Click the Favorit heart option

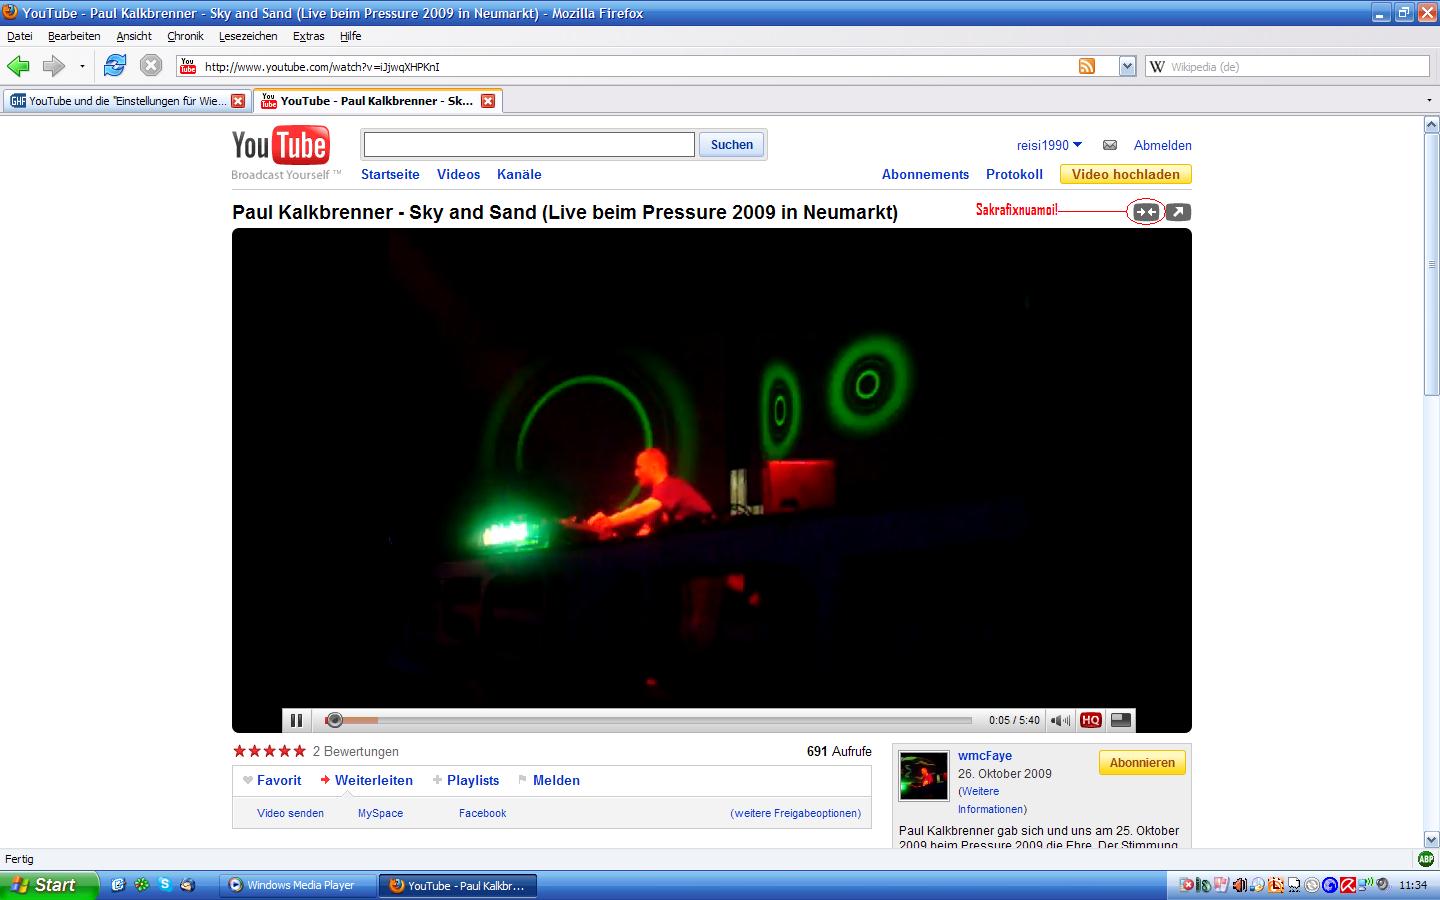[271, 780]
